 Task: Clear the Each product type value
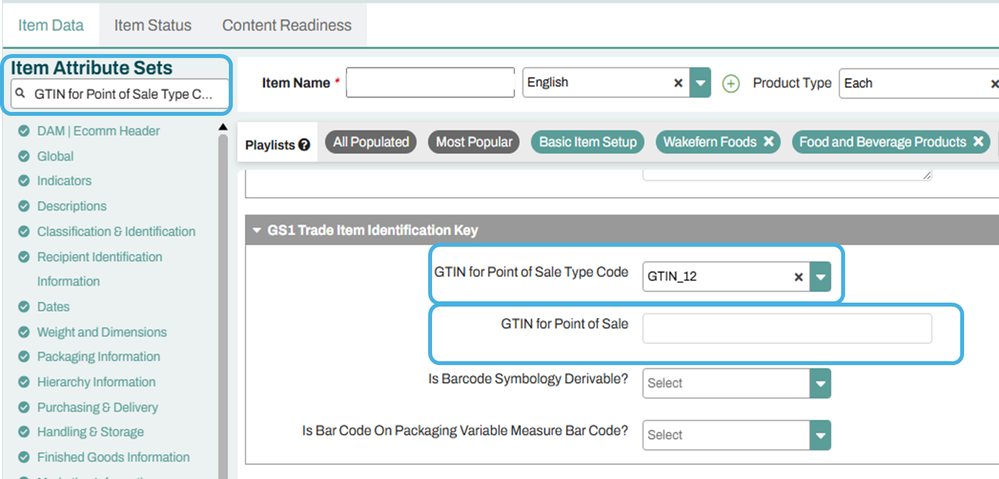(x=993, y=84)
